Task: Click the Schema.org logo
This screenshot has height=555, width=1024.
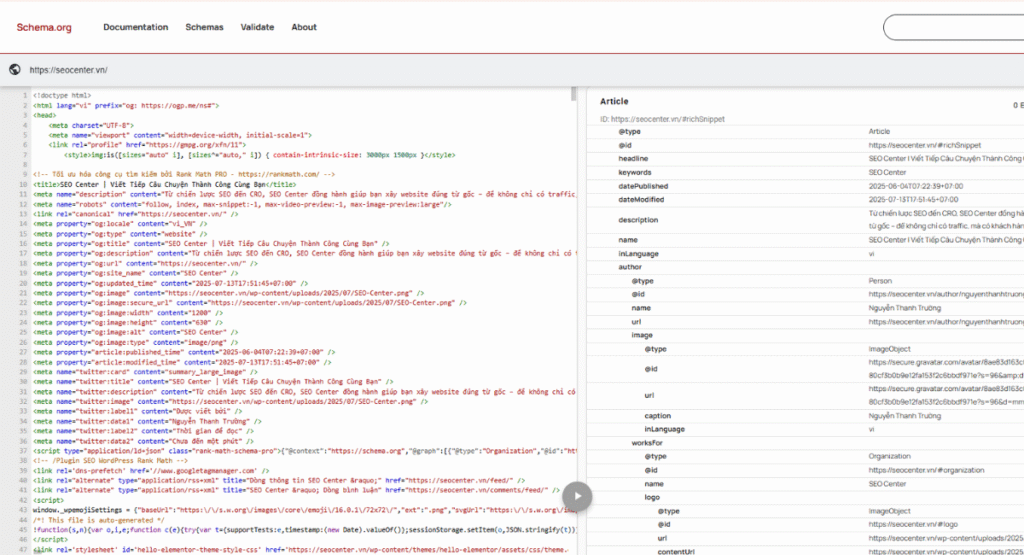Action: [x=44, y=28]
